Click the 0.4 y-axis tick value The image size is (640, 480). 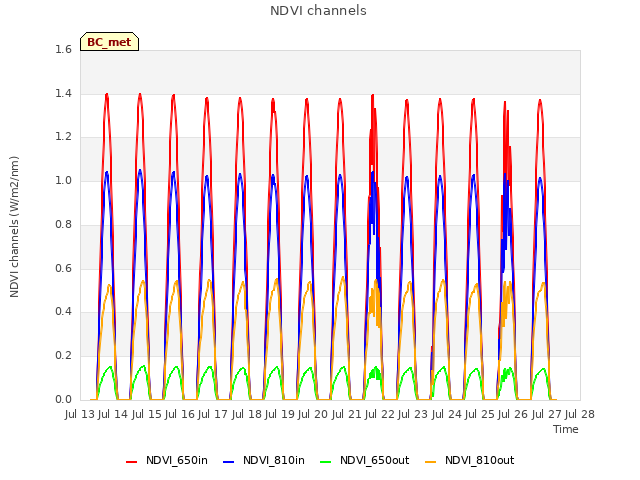point(63,312)
